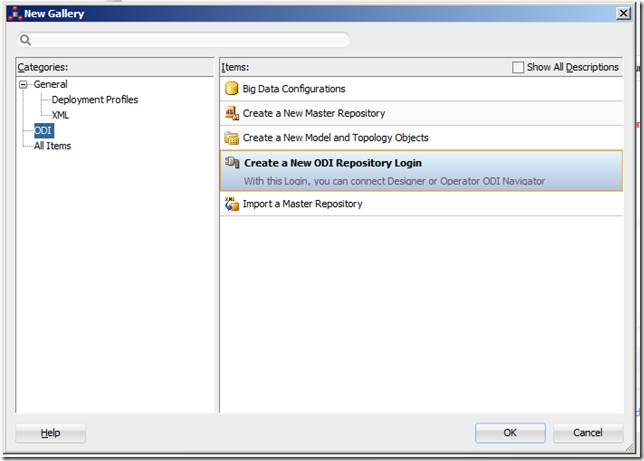The width and height of the screenshot is (644, 461).
Task: Select the Big Data Configurations item
Action: pyautogui.click(x=421, y=89)
